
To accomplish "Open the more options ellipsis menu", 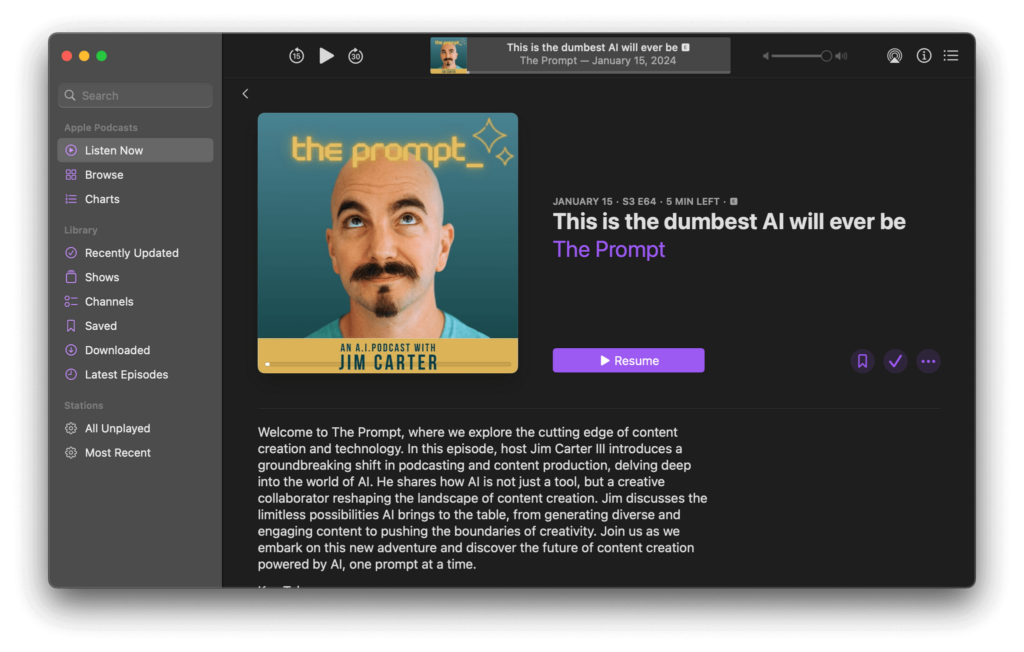I will tap(928, 361).
